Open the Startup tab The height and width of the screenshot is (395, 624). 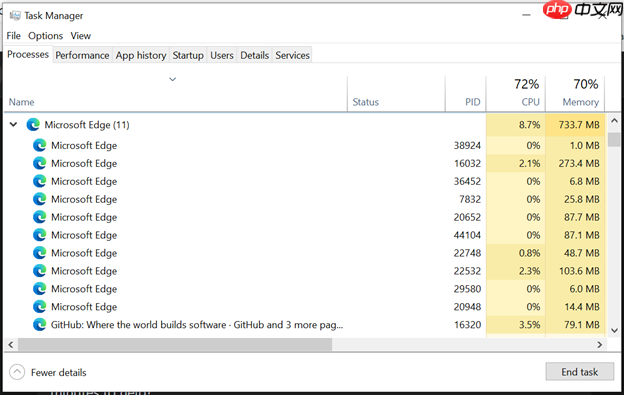tap(188, 55)
